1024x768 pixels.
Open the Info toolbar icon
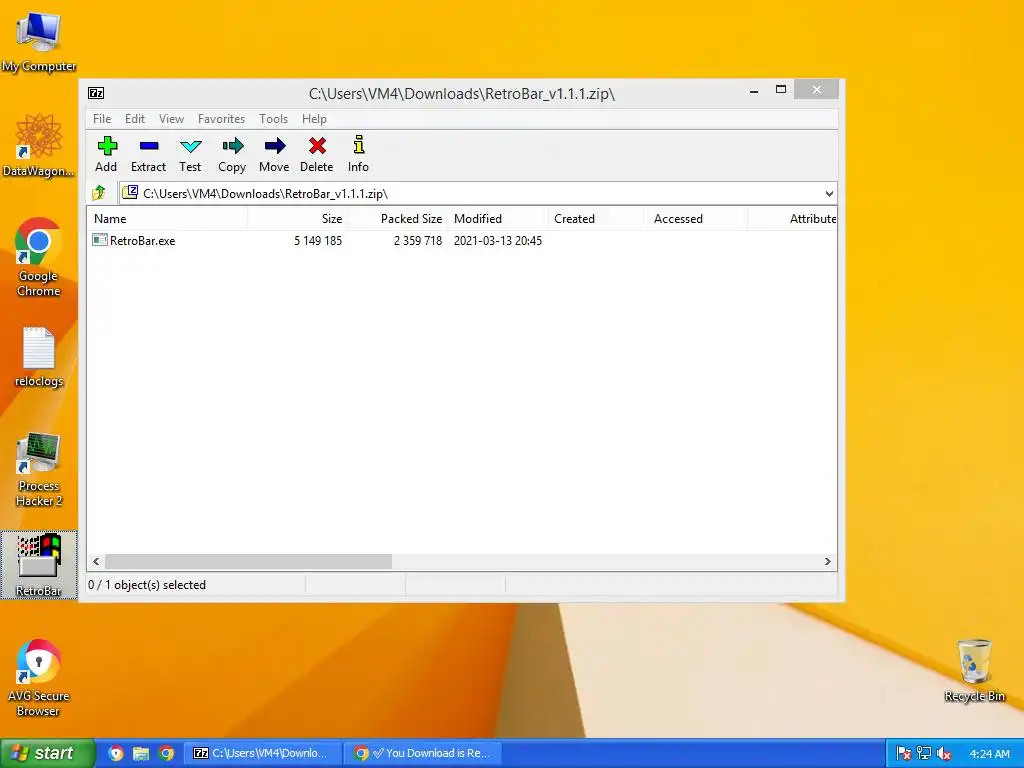[x=359, y=144]
